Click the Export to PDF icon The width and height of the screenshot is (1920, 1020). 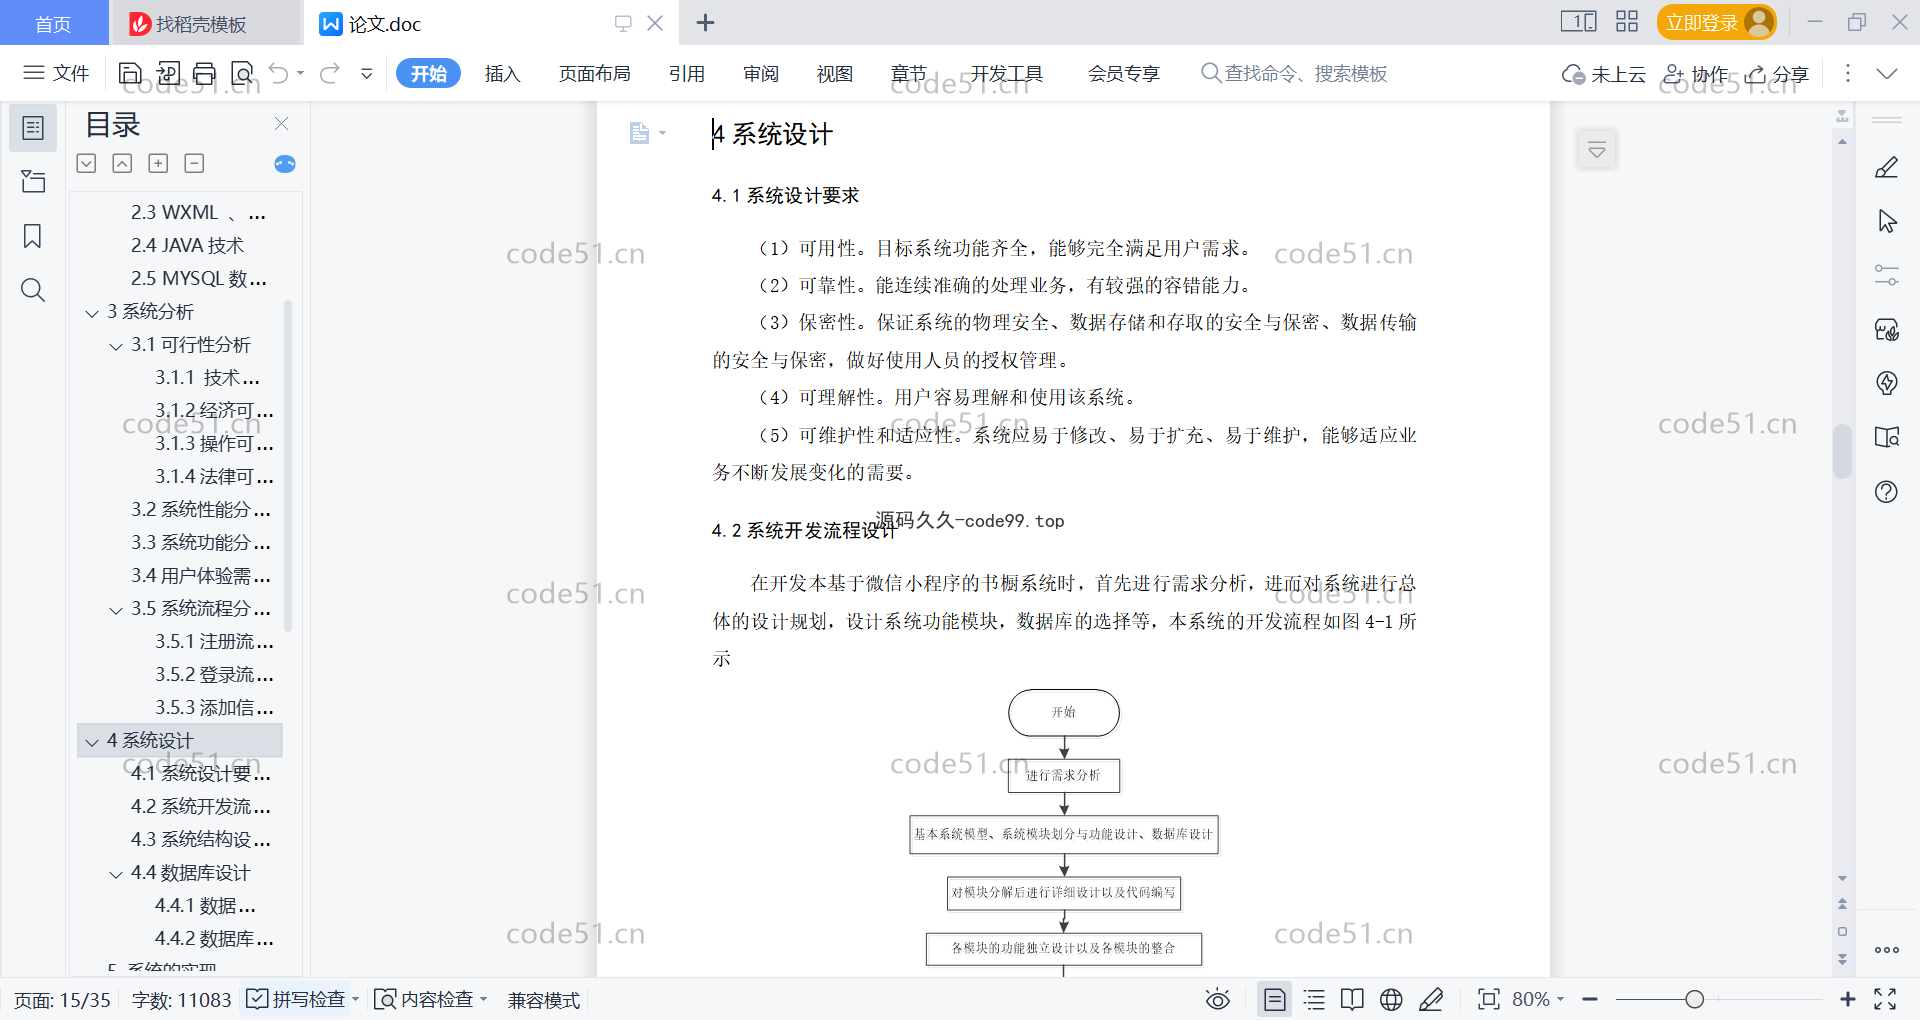point(168,73)
